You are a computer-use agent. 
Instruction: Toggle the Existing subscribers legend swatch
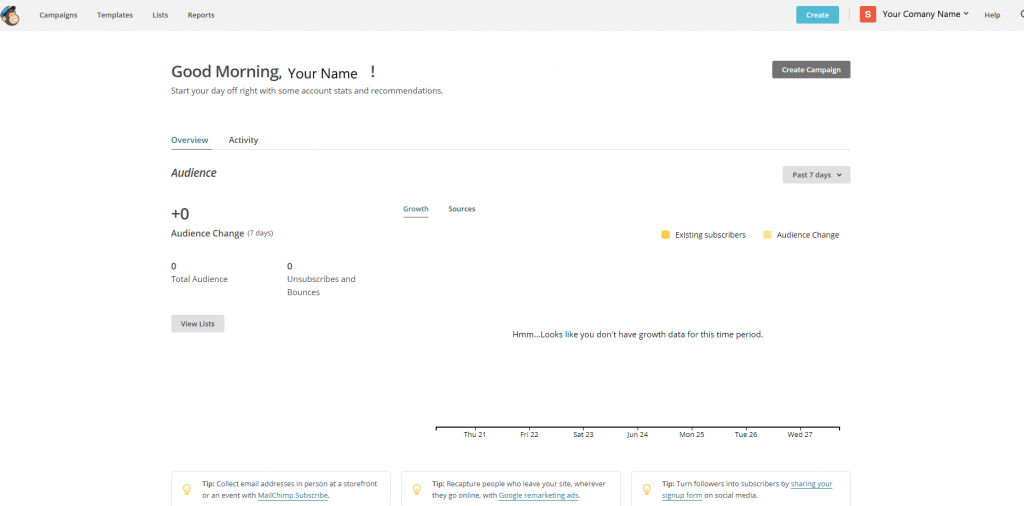tap(665, 235)
